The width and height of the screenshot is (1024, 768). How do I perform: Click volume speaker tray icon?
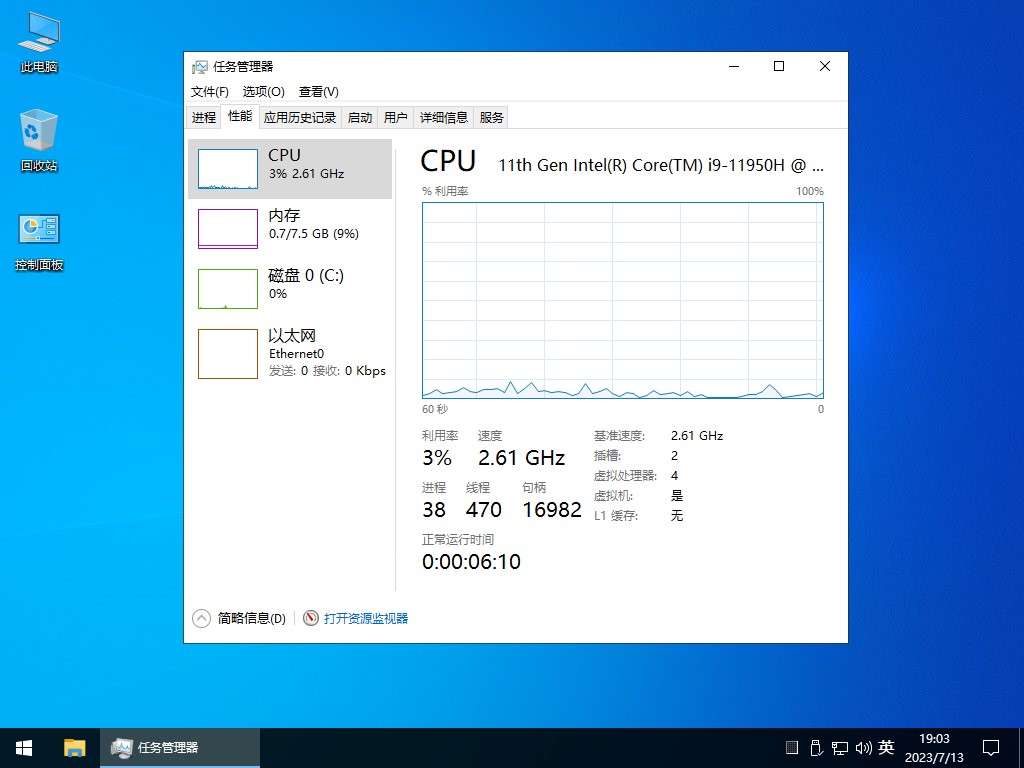click(x=863, y=748)
